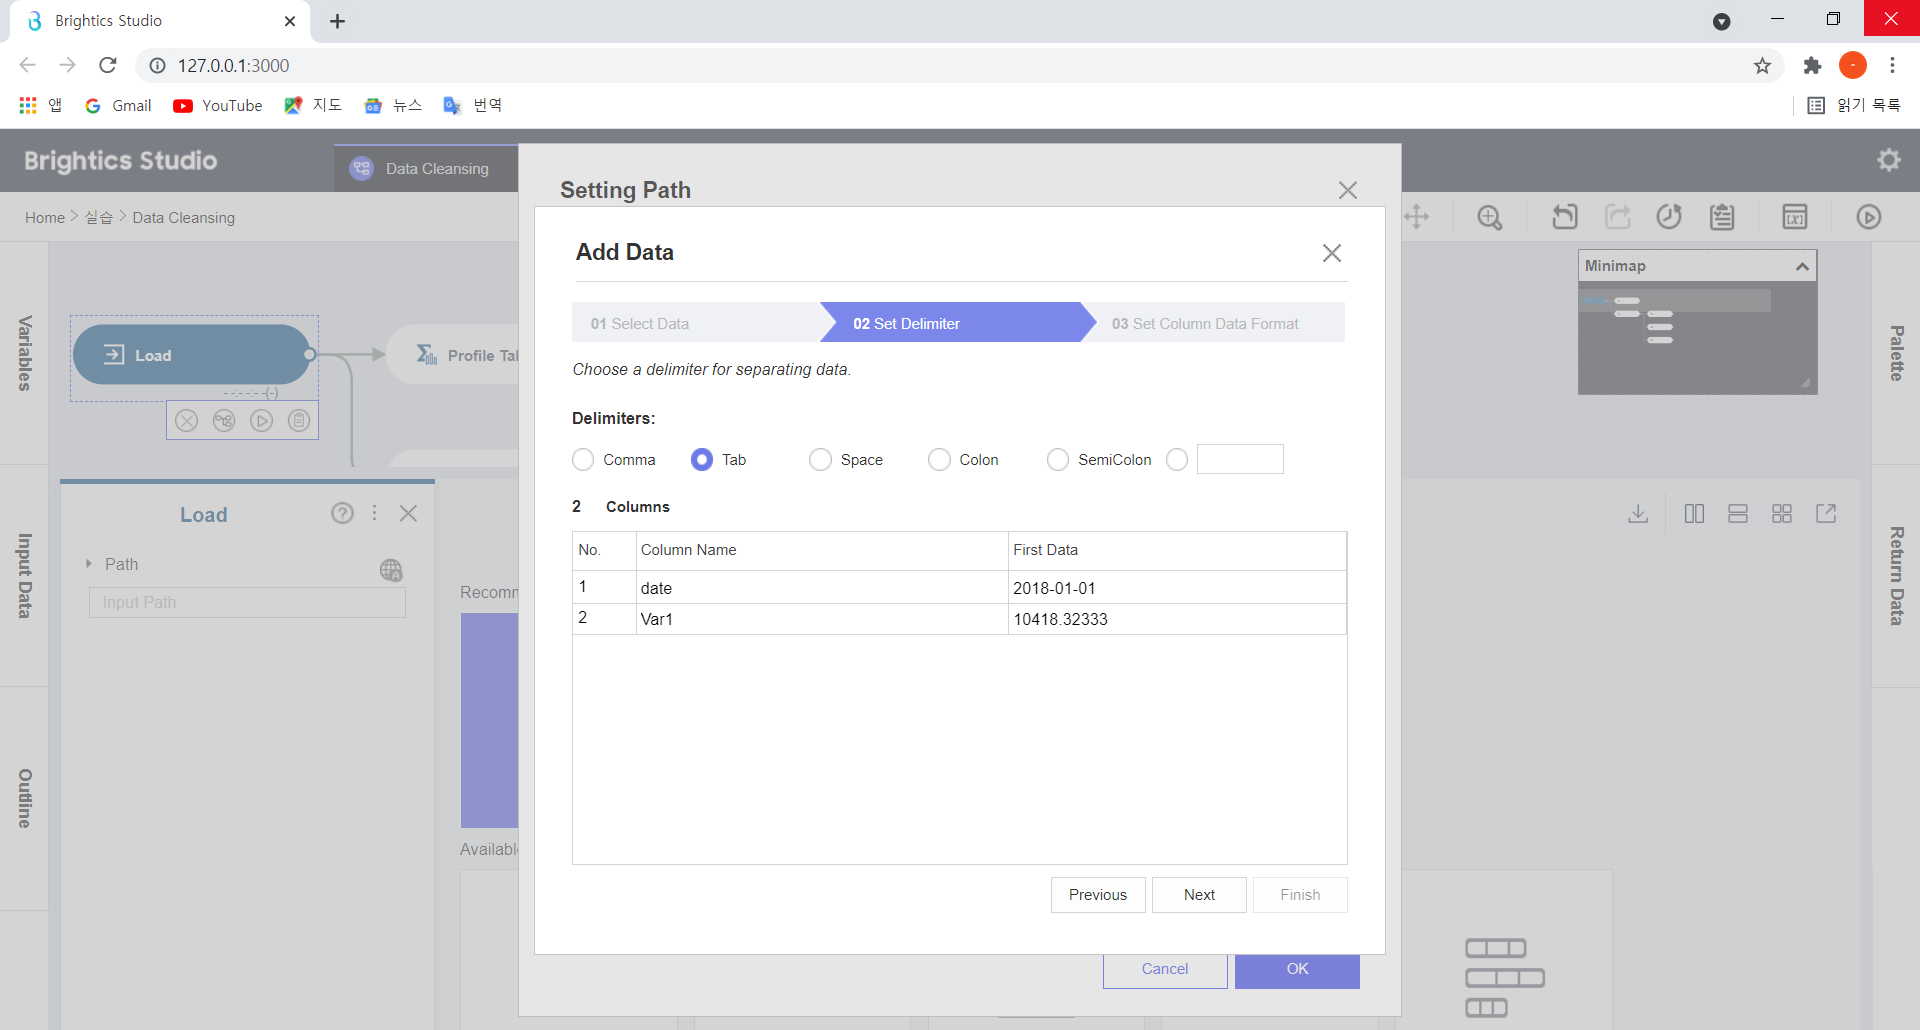Switch to grid layout icon
The width and height of the screenshot is (1920, 1030).
pos(1782,514)
